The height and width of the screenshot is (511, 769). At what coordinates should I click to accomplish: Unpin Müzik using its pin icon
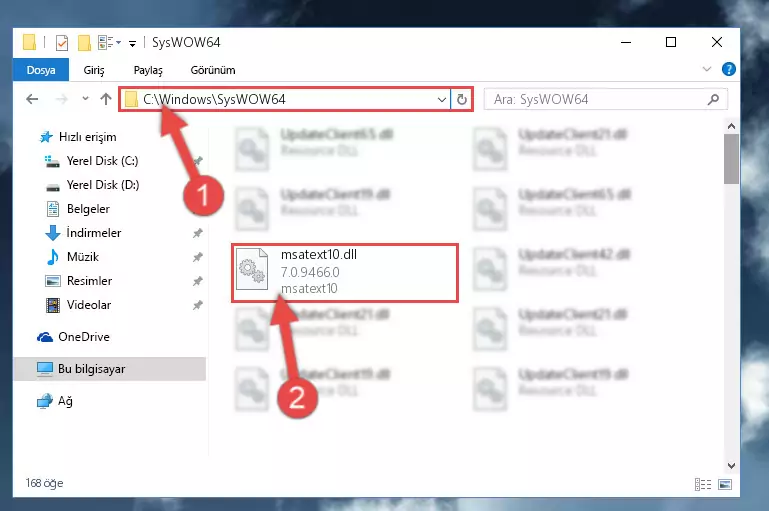point(198,257)
